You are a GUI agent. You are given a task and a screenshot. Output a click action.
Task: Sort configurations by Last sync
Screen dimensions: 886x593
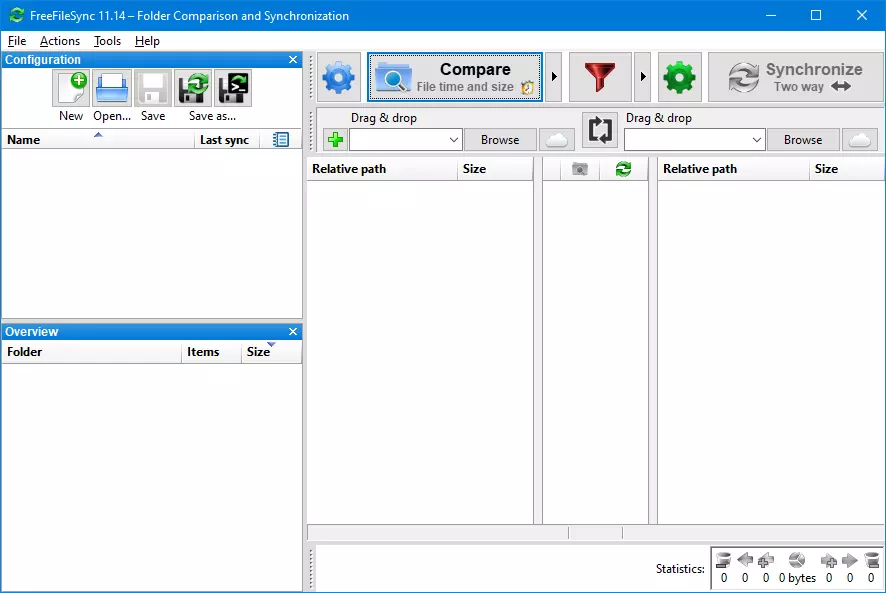tap(227, 140)
